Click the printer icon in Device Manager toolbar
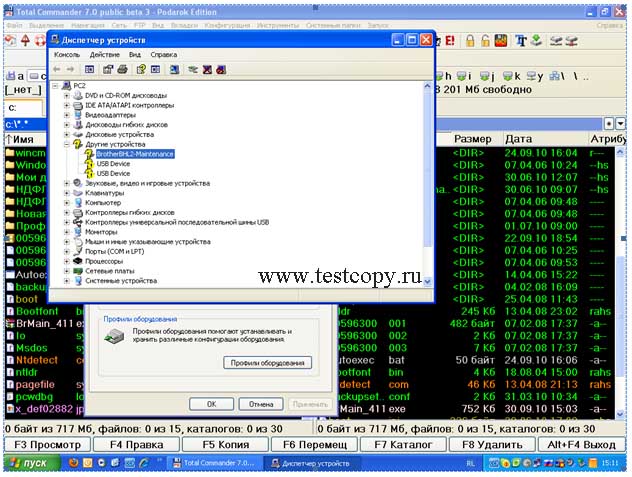Image resolution: width=632 pixels, height=477 pixels. [122, 69]
